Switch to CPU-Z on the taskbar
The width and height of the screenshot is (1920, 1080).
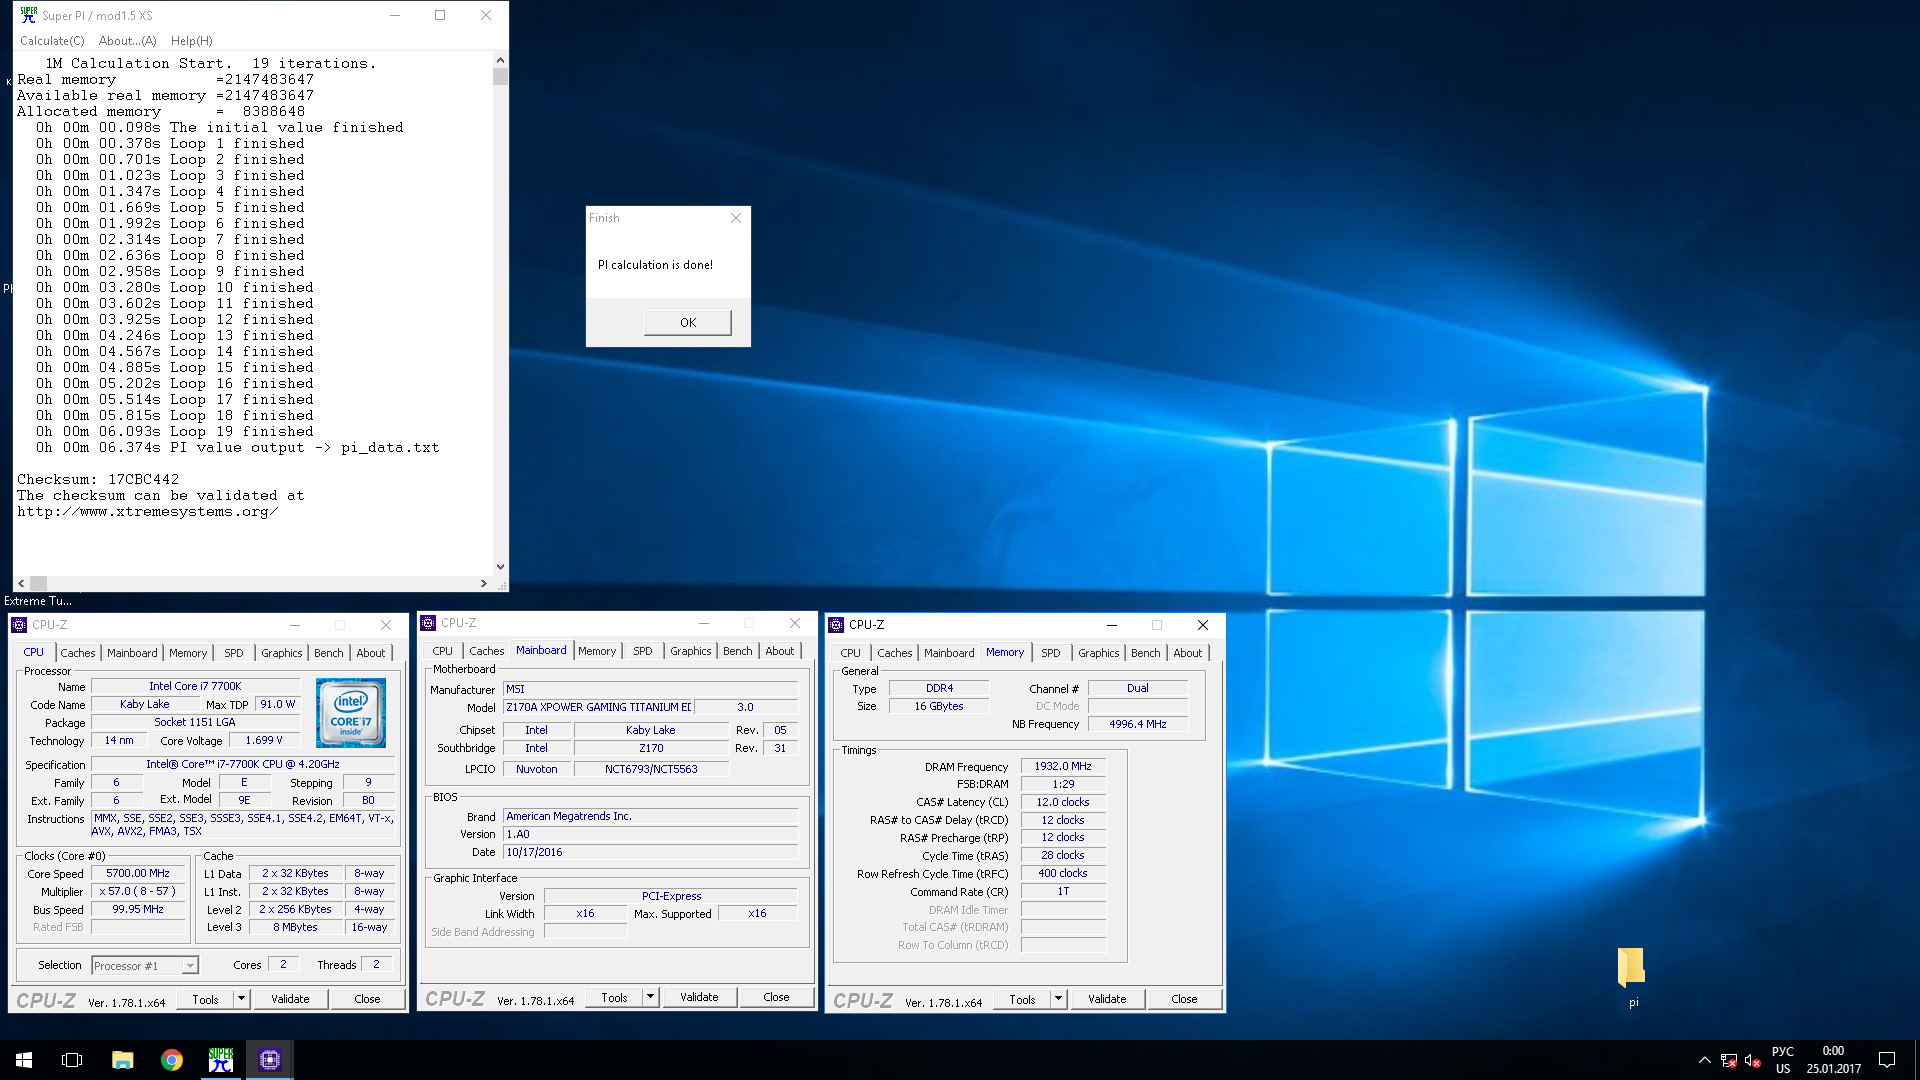click(x=270, y=1060)
